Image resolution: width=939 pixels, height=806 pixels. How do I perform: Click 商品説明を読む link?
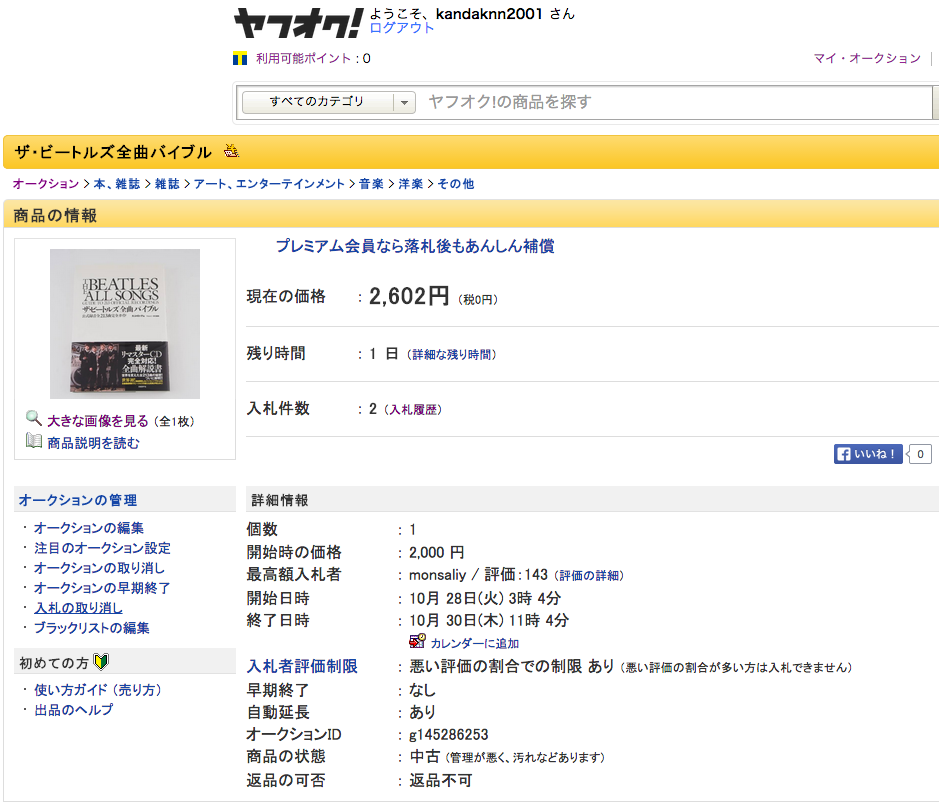coord(93,443)
